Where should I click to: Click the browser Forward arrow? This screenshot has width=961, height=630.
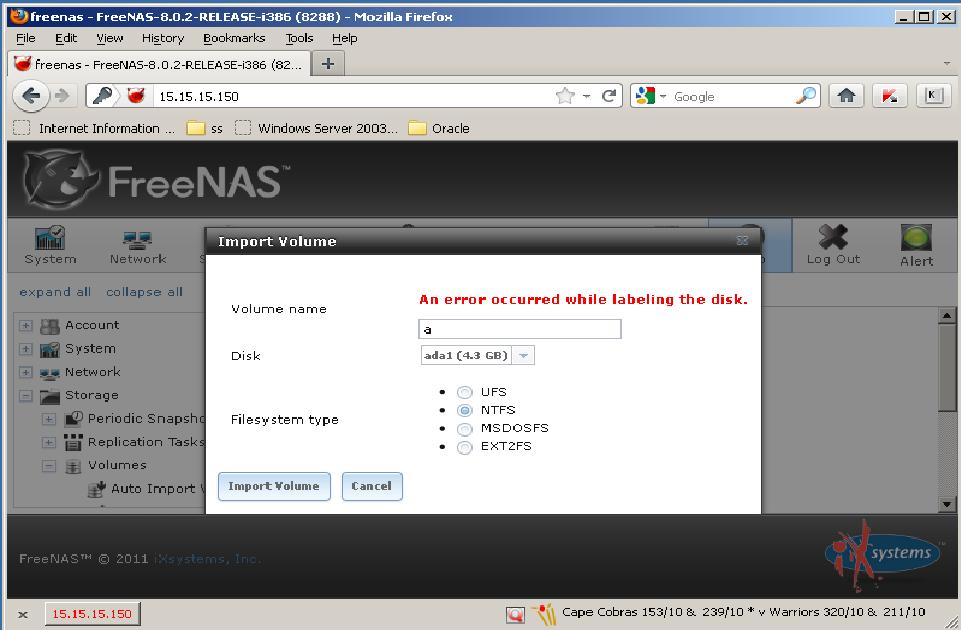(x=62, y=96)
